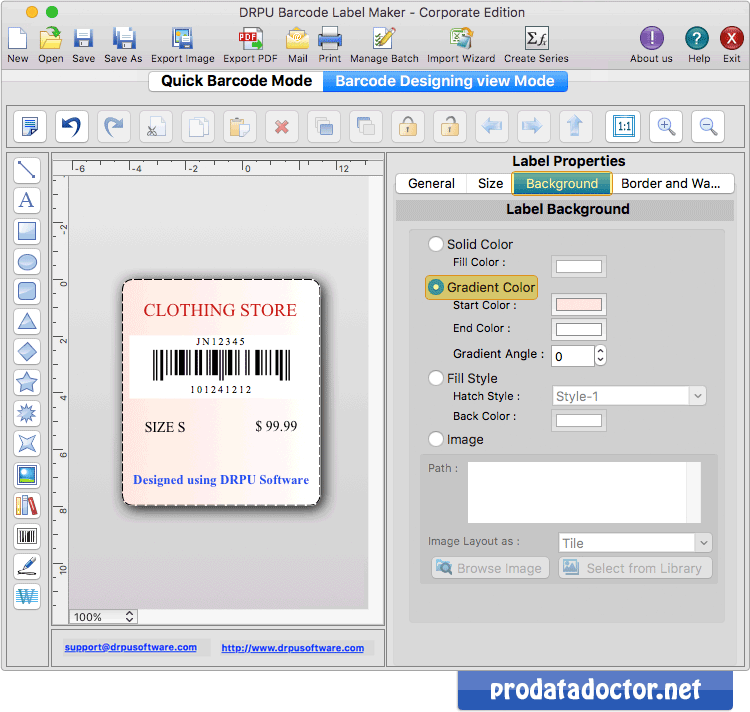This screenshot has height=712, width=750.
Task: Click the image Path text box
Action: click(x=584, y=492)
